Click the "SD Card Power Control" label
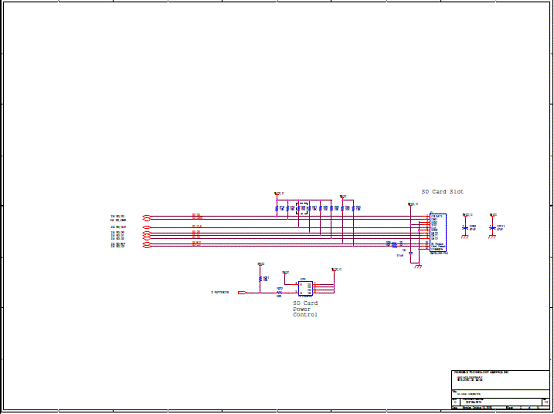This screenshot has width=554, height=414. pyautogui.click(x=305, y=309)
